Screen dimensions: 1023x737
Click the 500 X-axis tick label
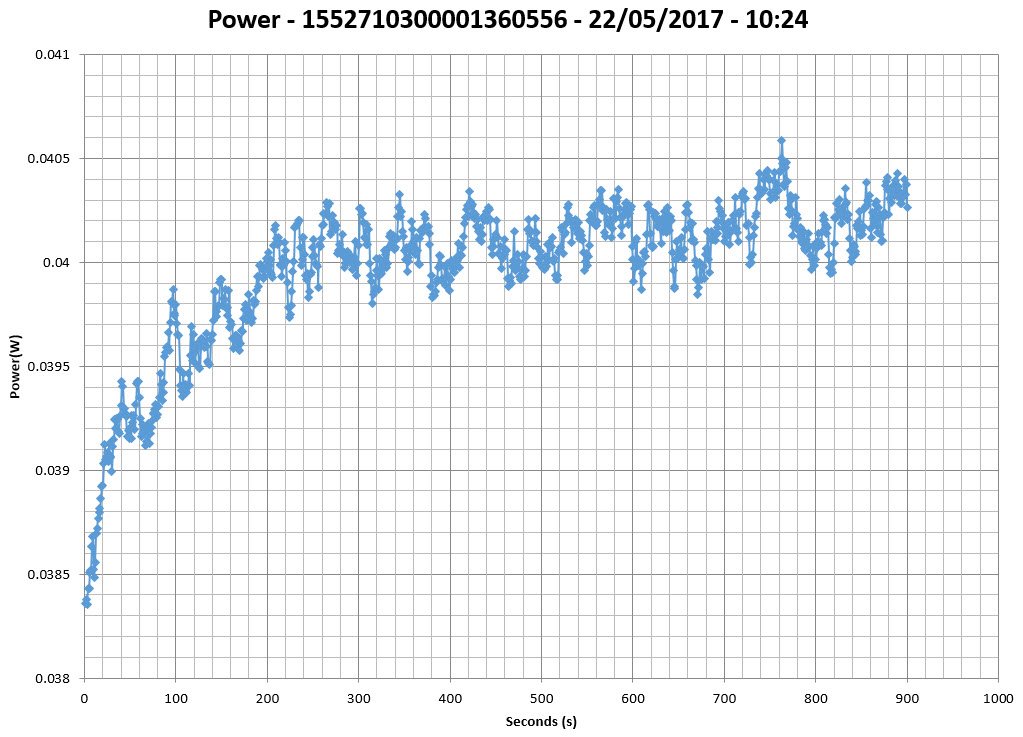pos(541,697)
